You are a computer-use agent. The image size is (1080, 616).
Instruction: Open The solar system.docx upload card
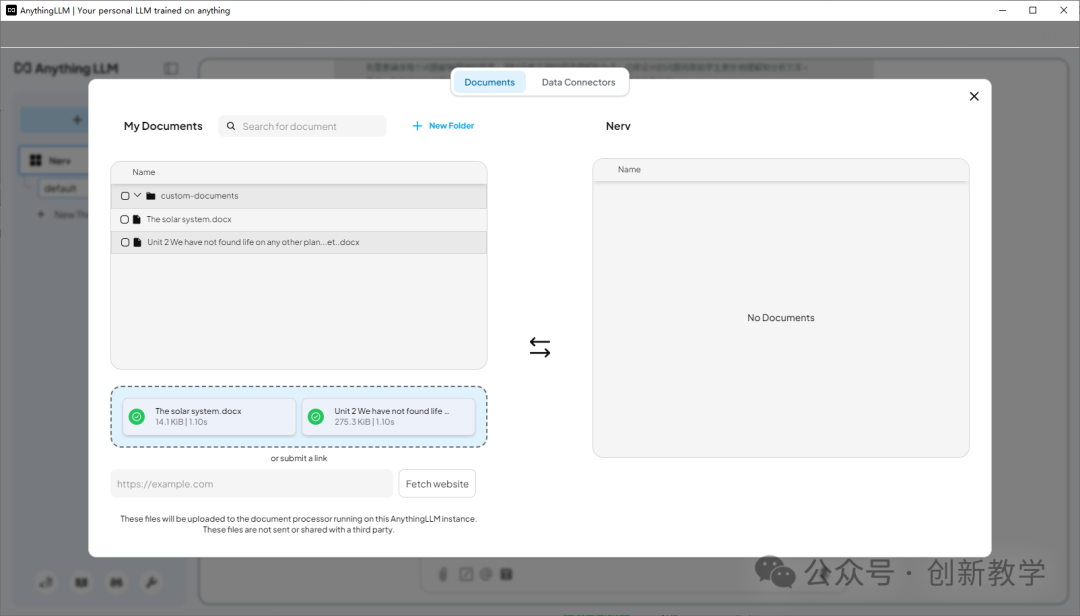pos(209,417)
